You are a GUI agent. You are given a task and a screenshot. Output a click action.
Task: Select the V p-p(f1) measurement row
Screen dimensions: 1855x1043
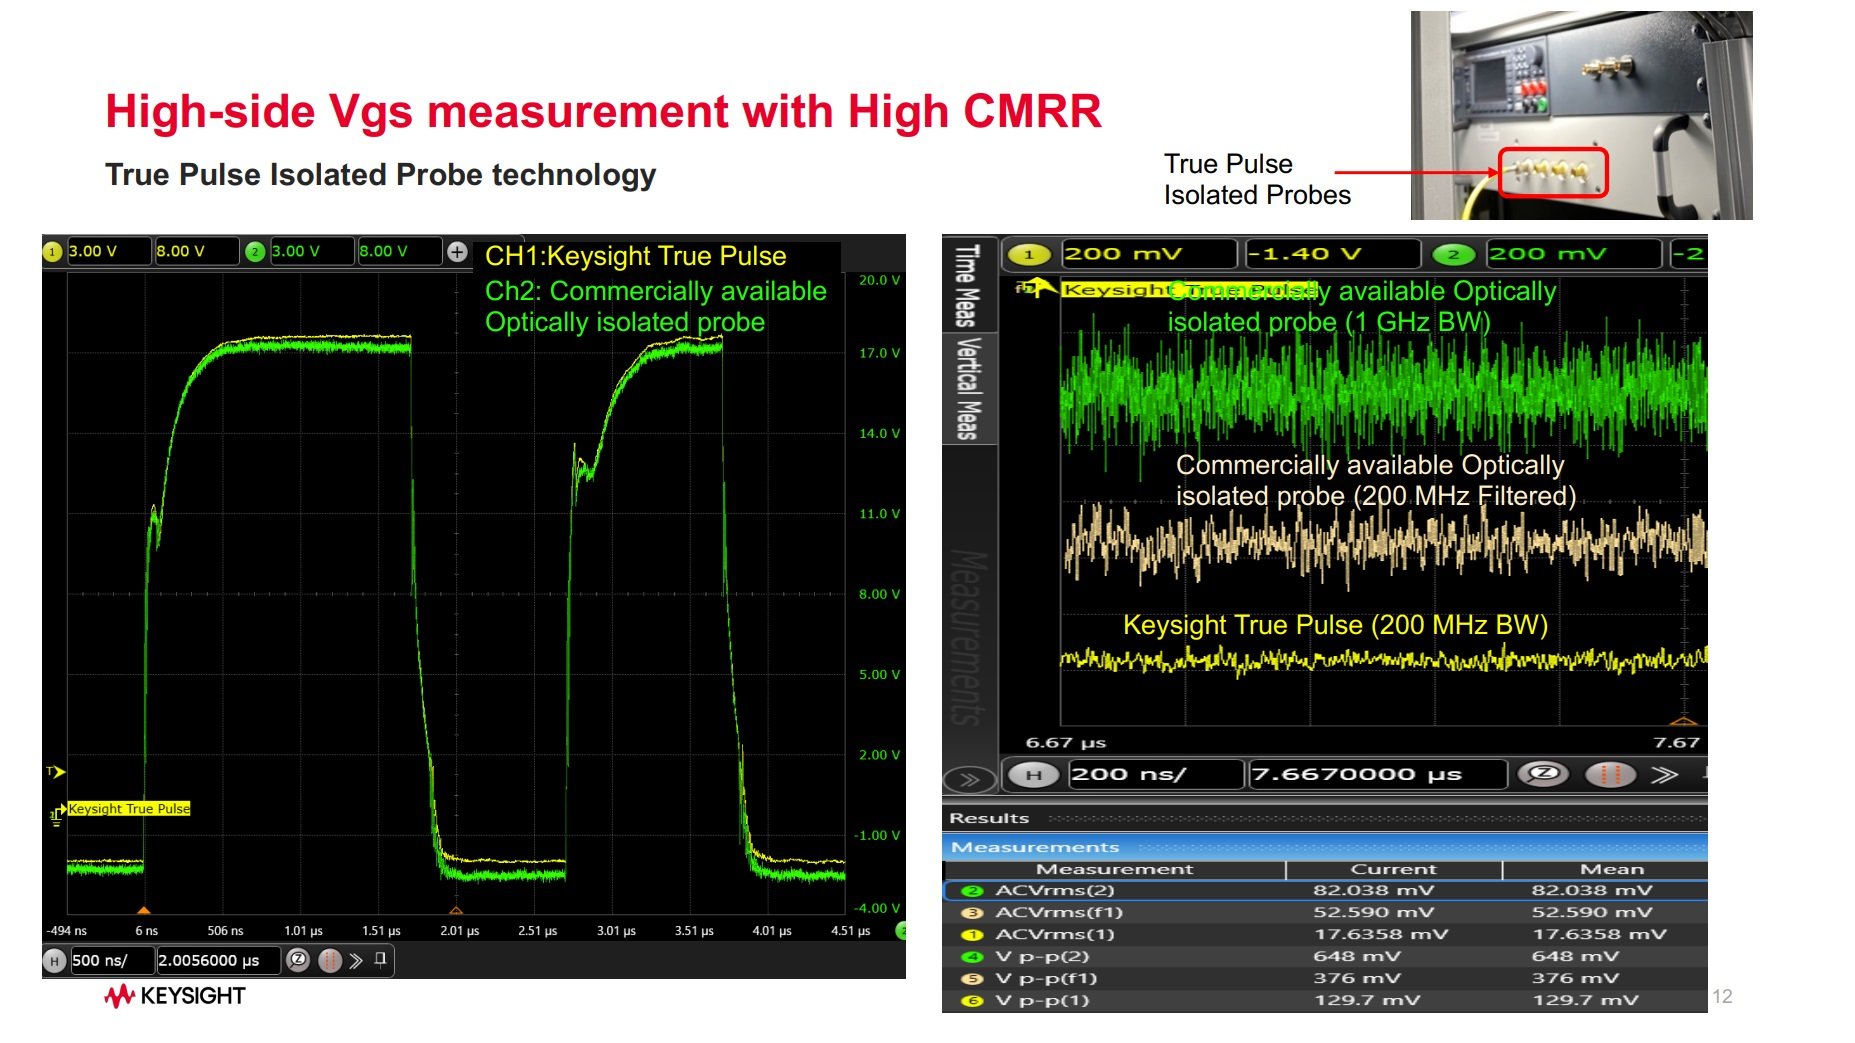[1325, 979]
